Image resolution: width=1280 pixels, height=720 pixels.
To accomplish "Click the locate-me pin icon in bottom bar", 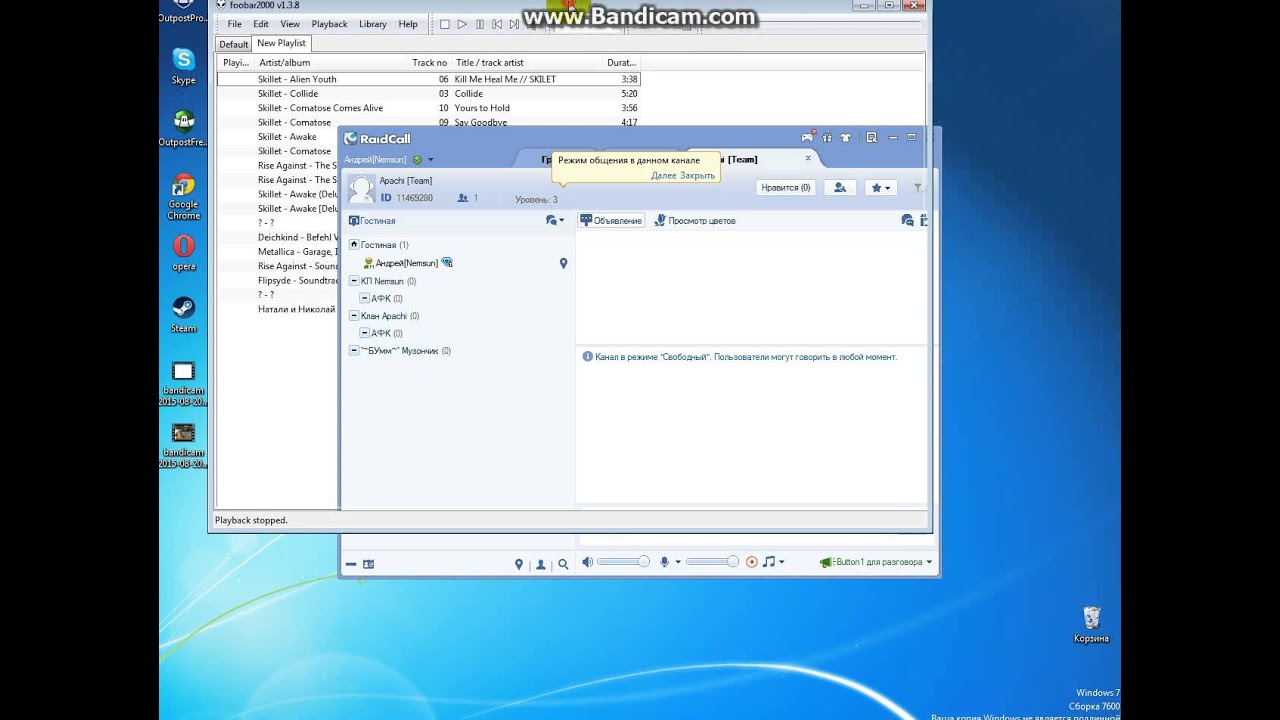I will tap(518, 564).
